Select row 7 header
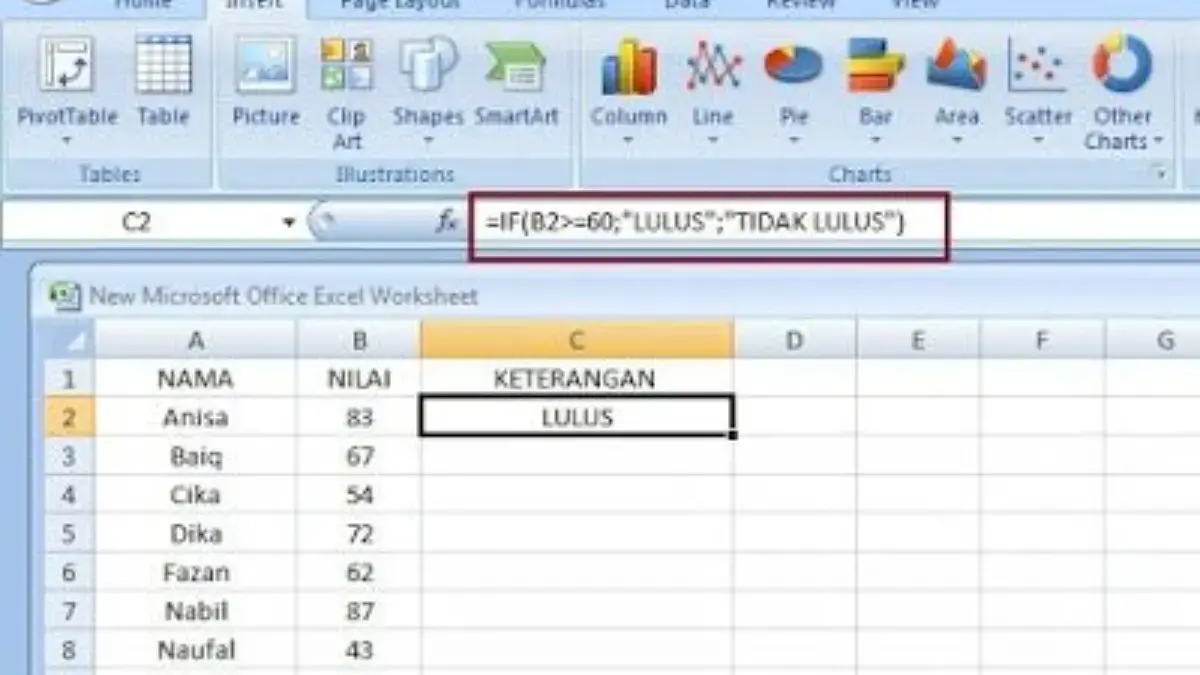 [x=68, y=612]
